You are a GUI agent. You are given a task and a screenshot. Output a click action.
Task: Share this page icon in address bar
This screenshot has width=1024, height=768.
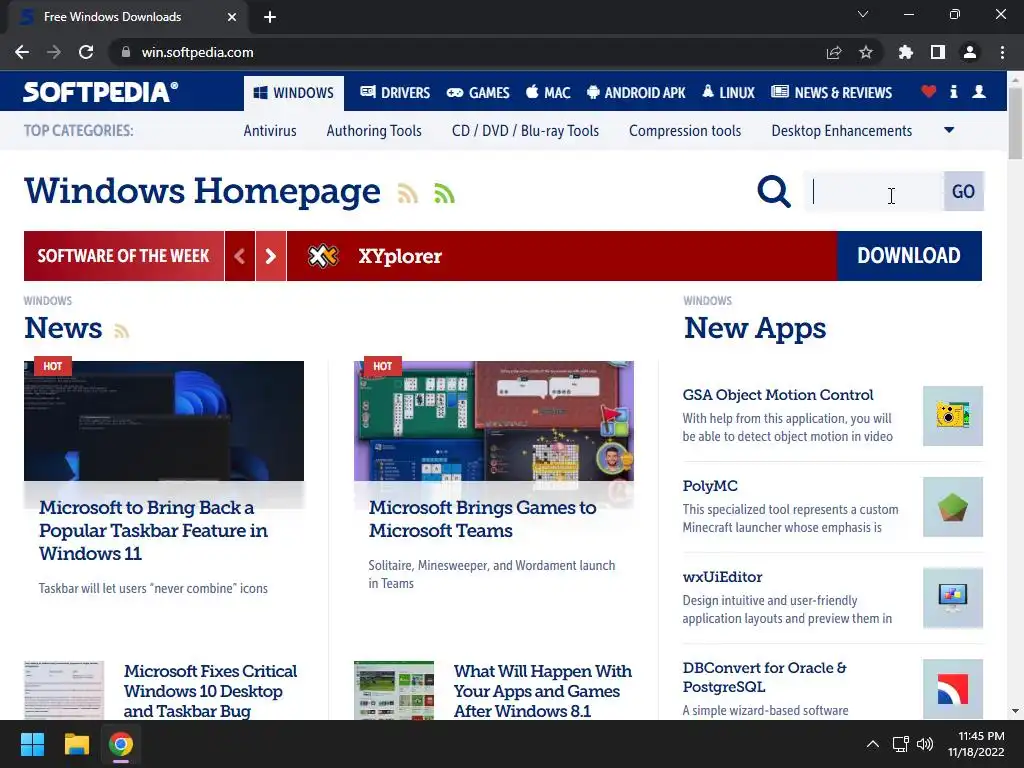[x=834, y=52]
